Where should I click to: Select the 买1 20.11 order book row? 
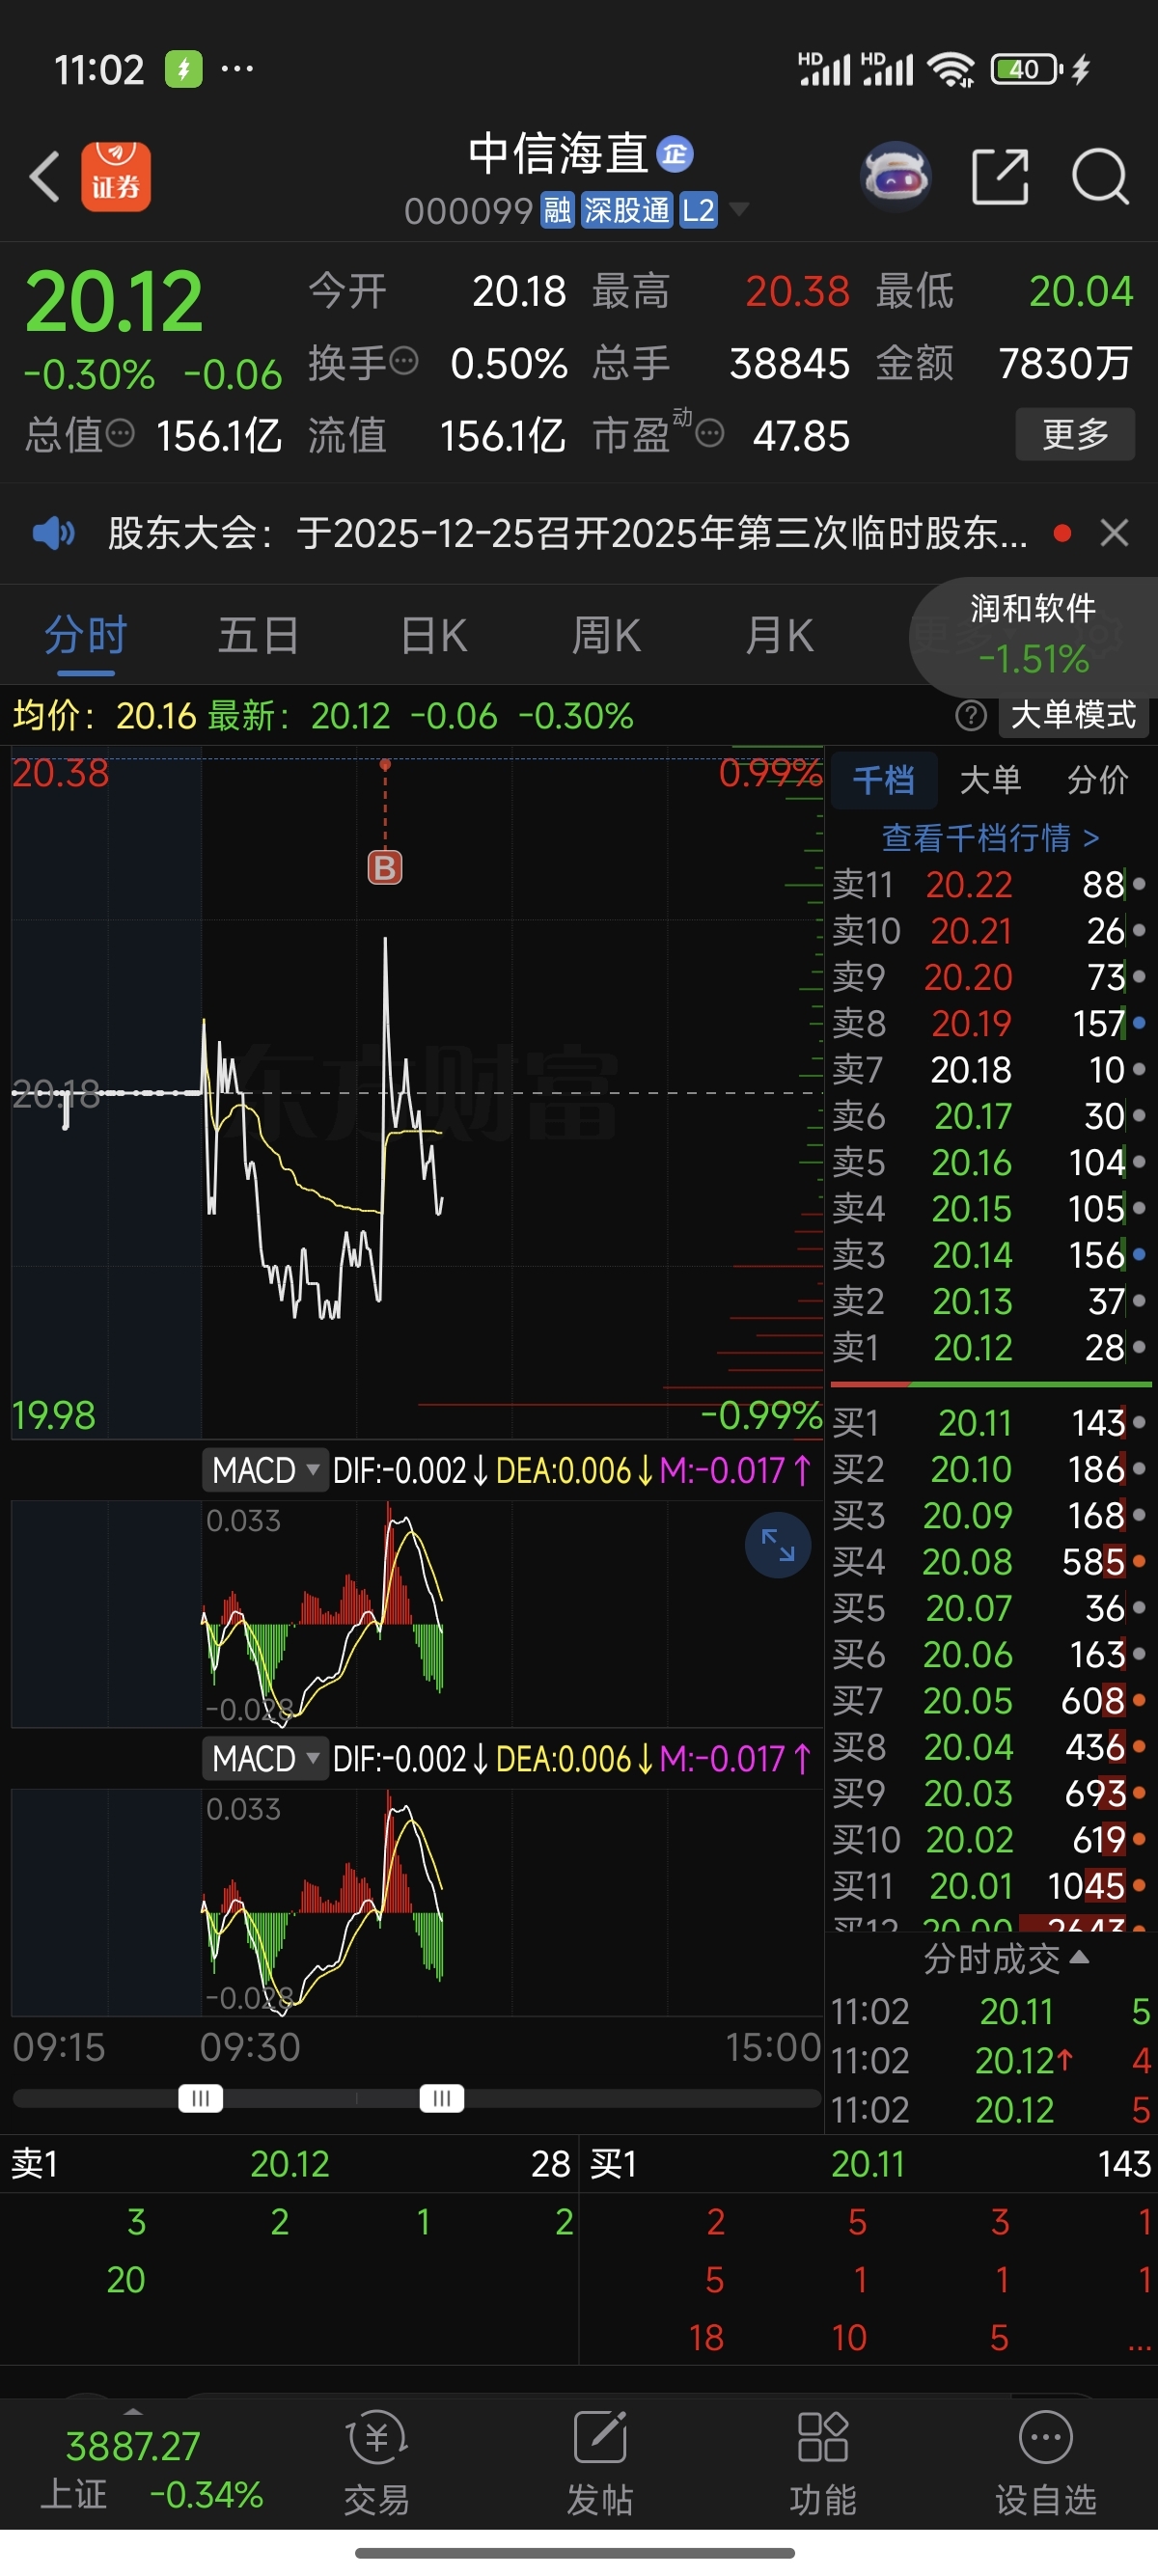tap(990, 1422)
